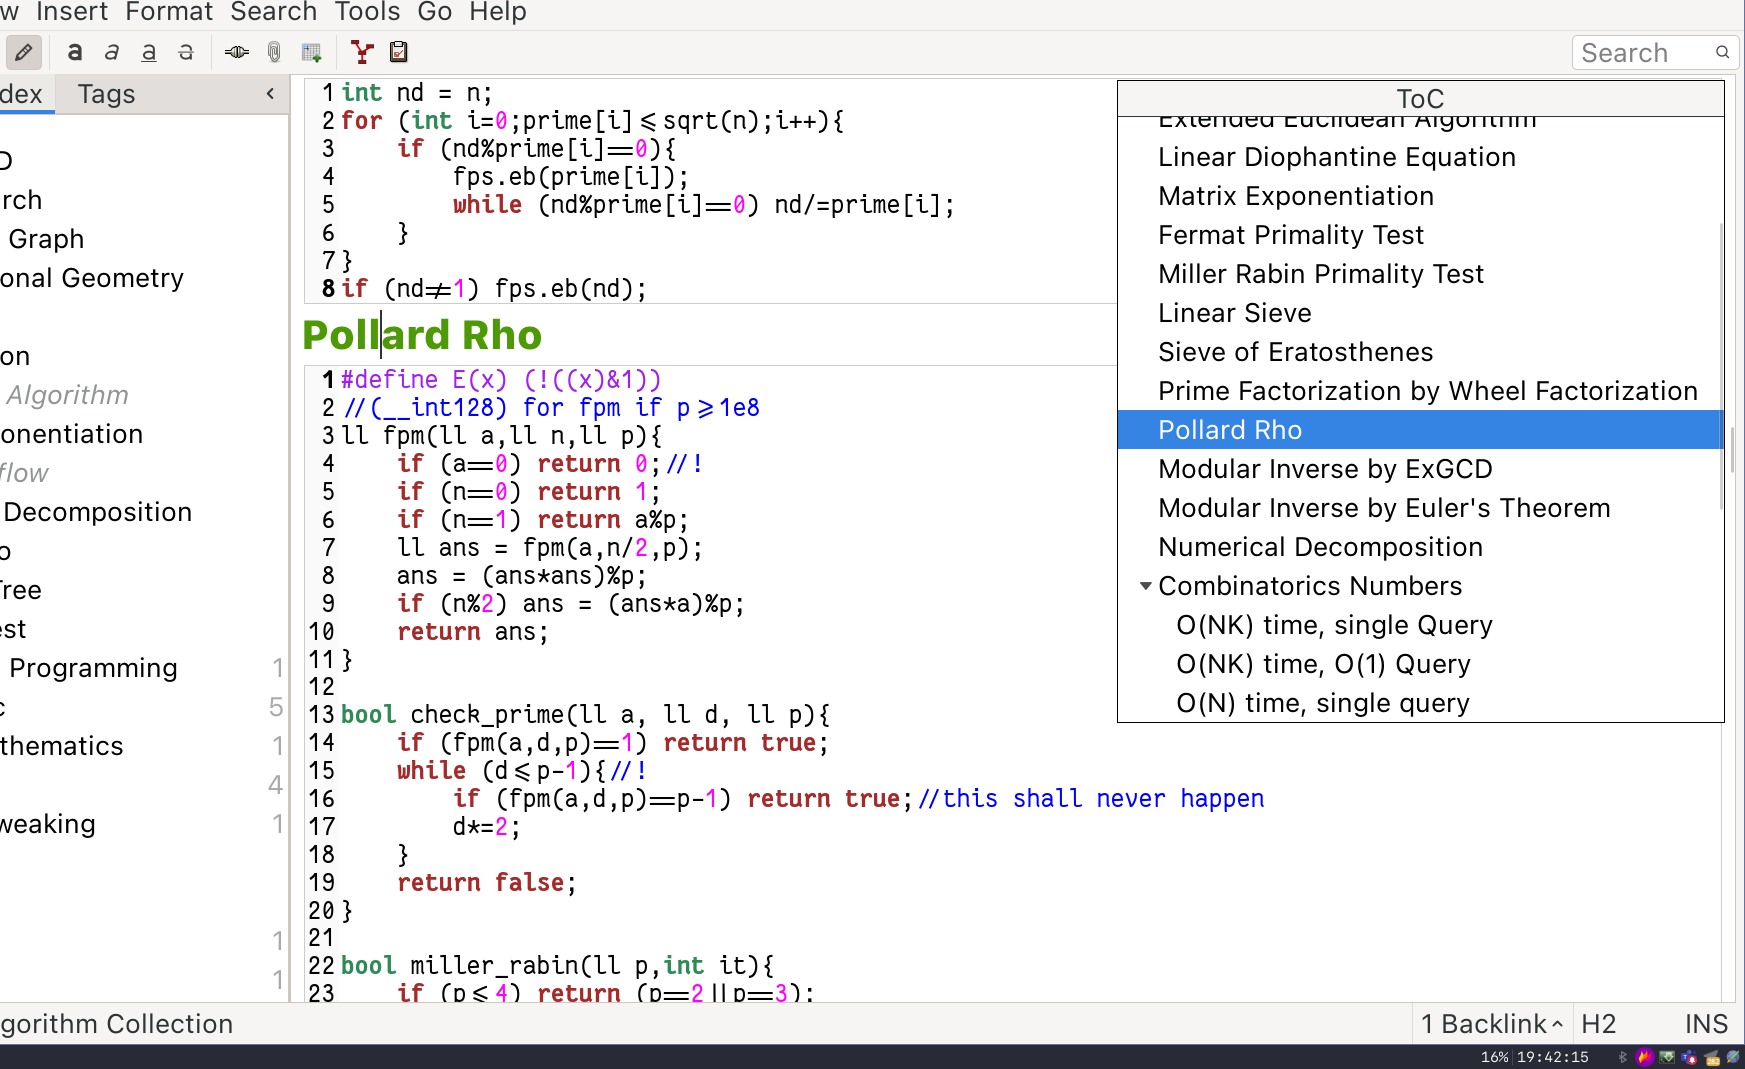Jump to Miller Rabin Primality Test
Viewport: 1745px width, 1069px height.
(x=1320, y=274)
